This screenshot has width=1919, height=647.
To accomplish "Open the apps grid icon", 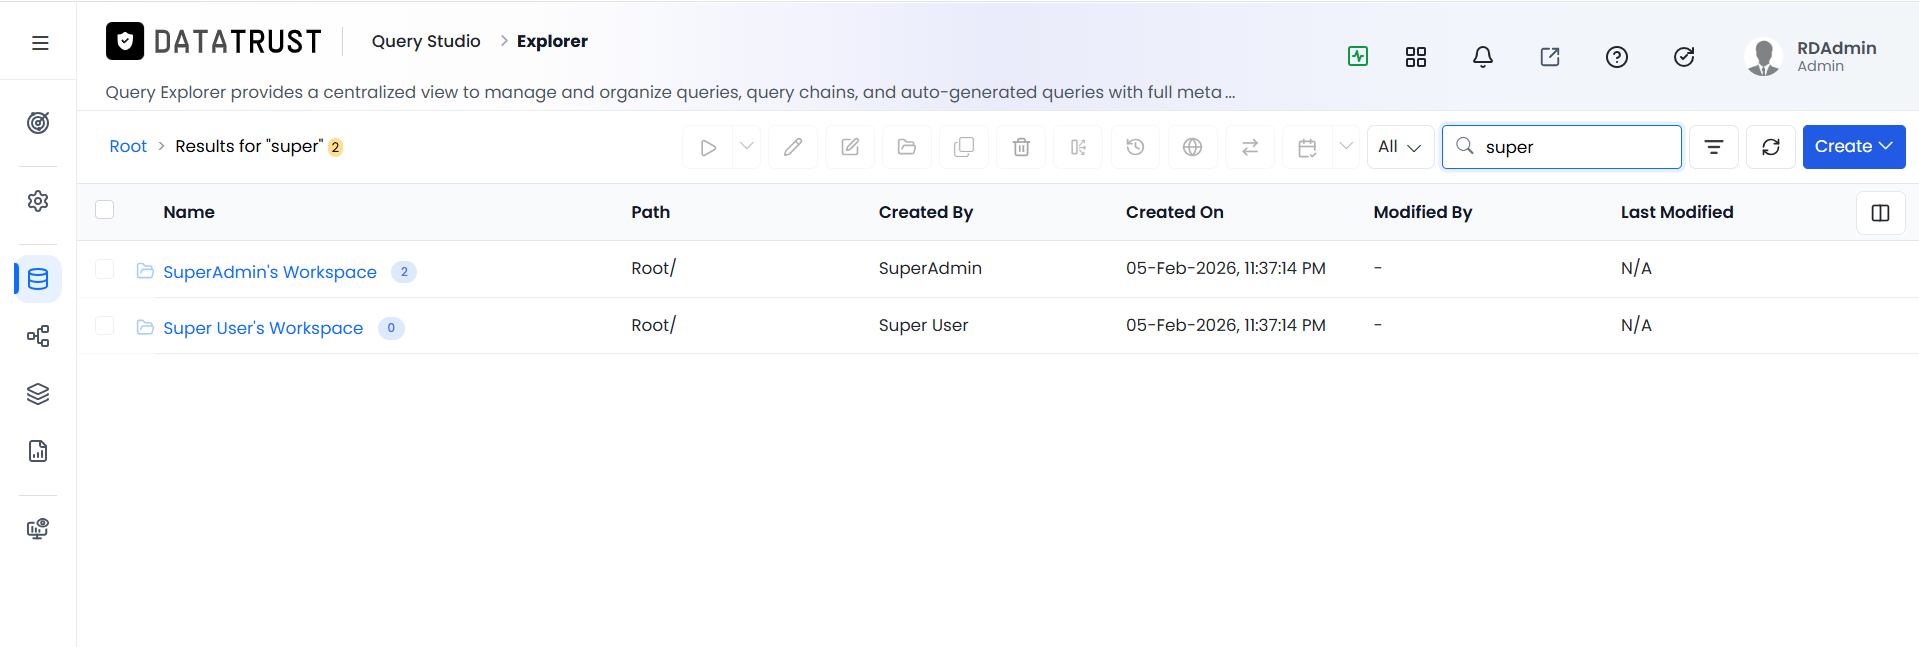I will 1416,57.
